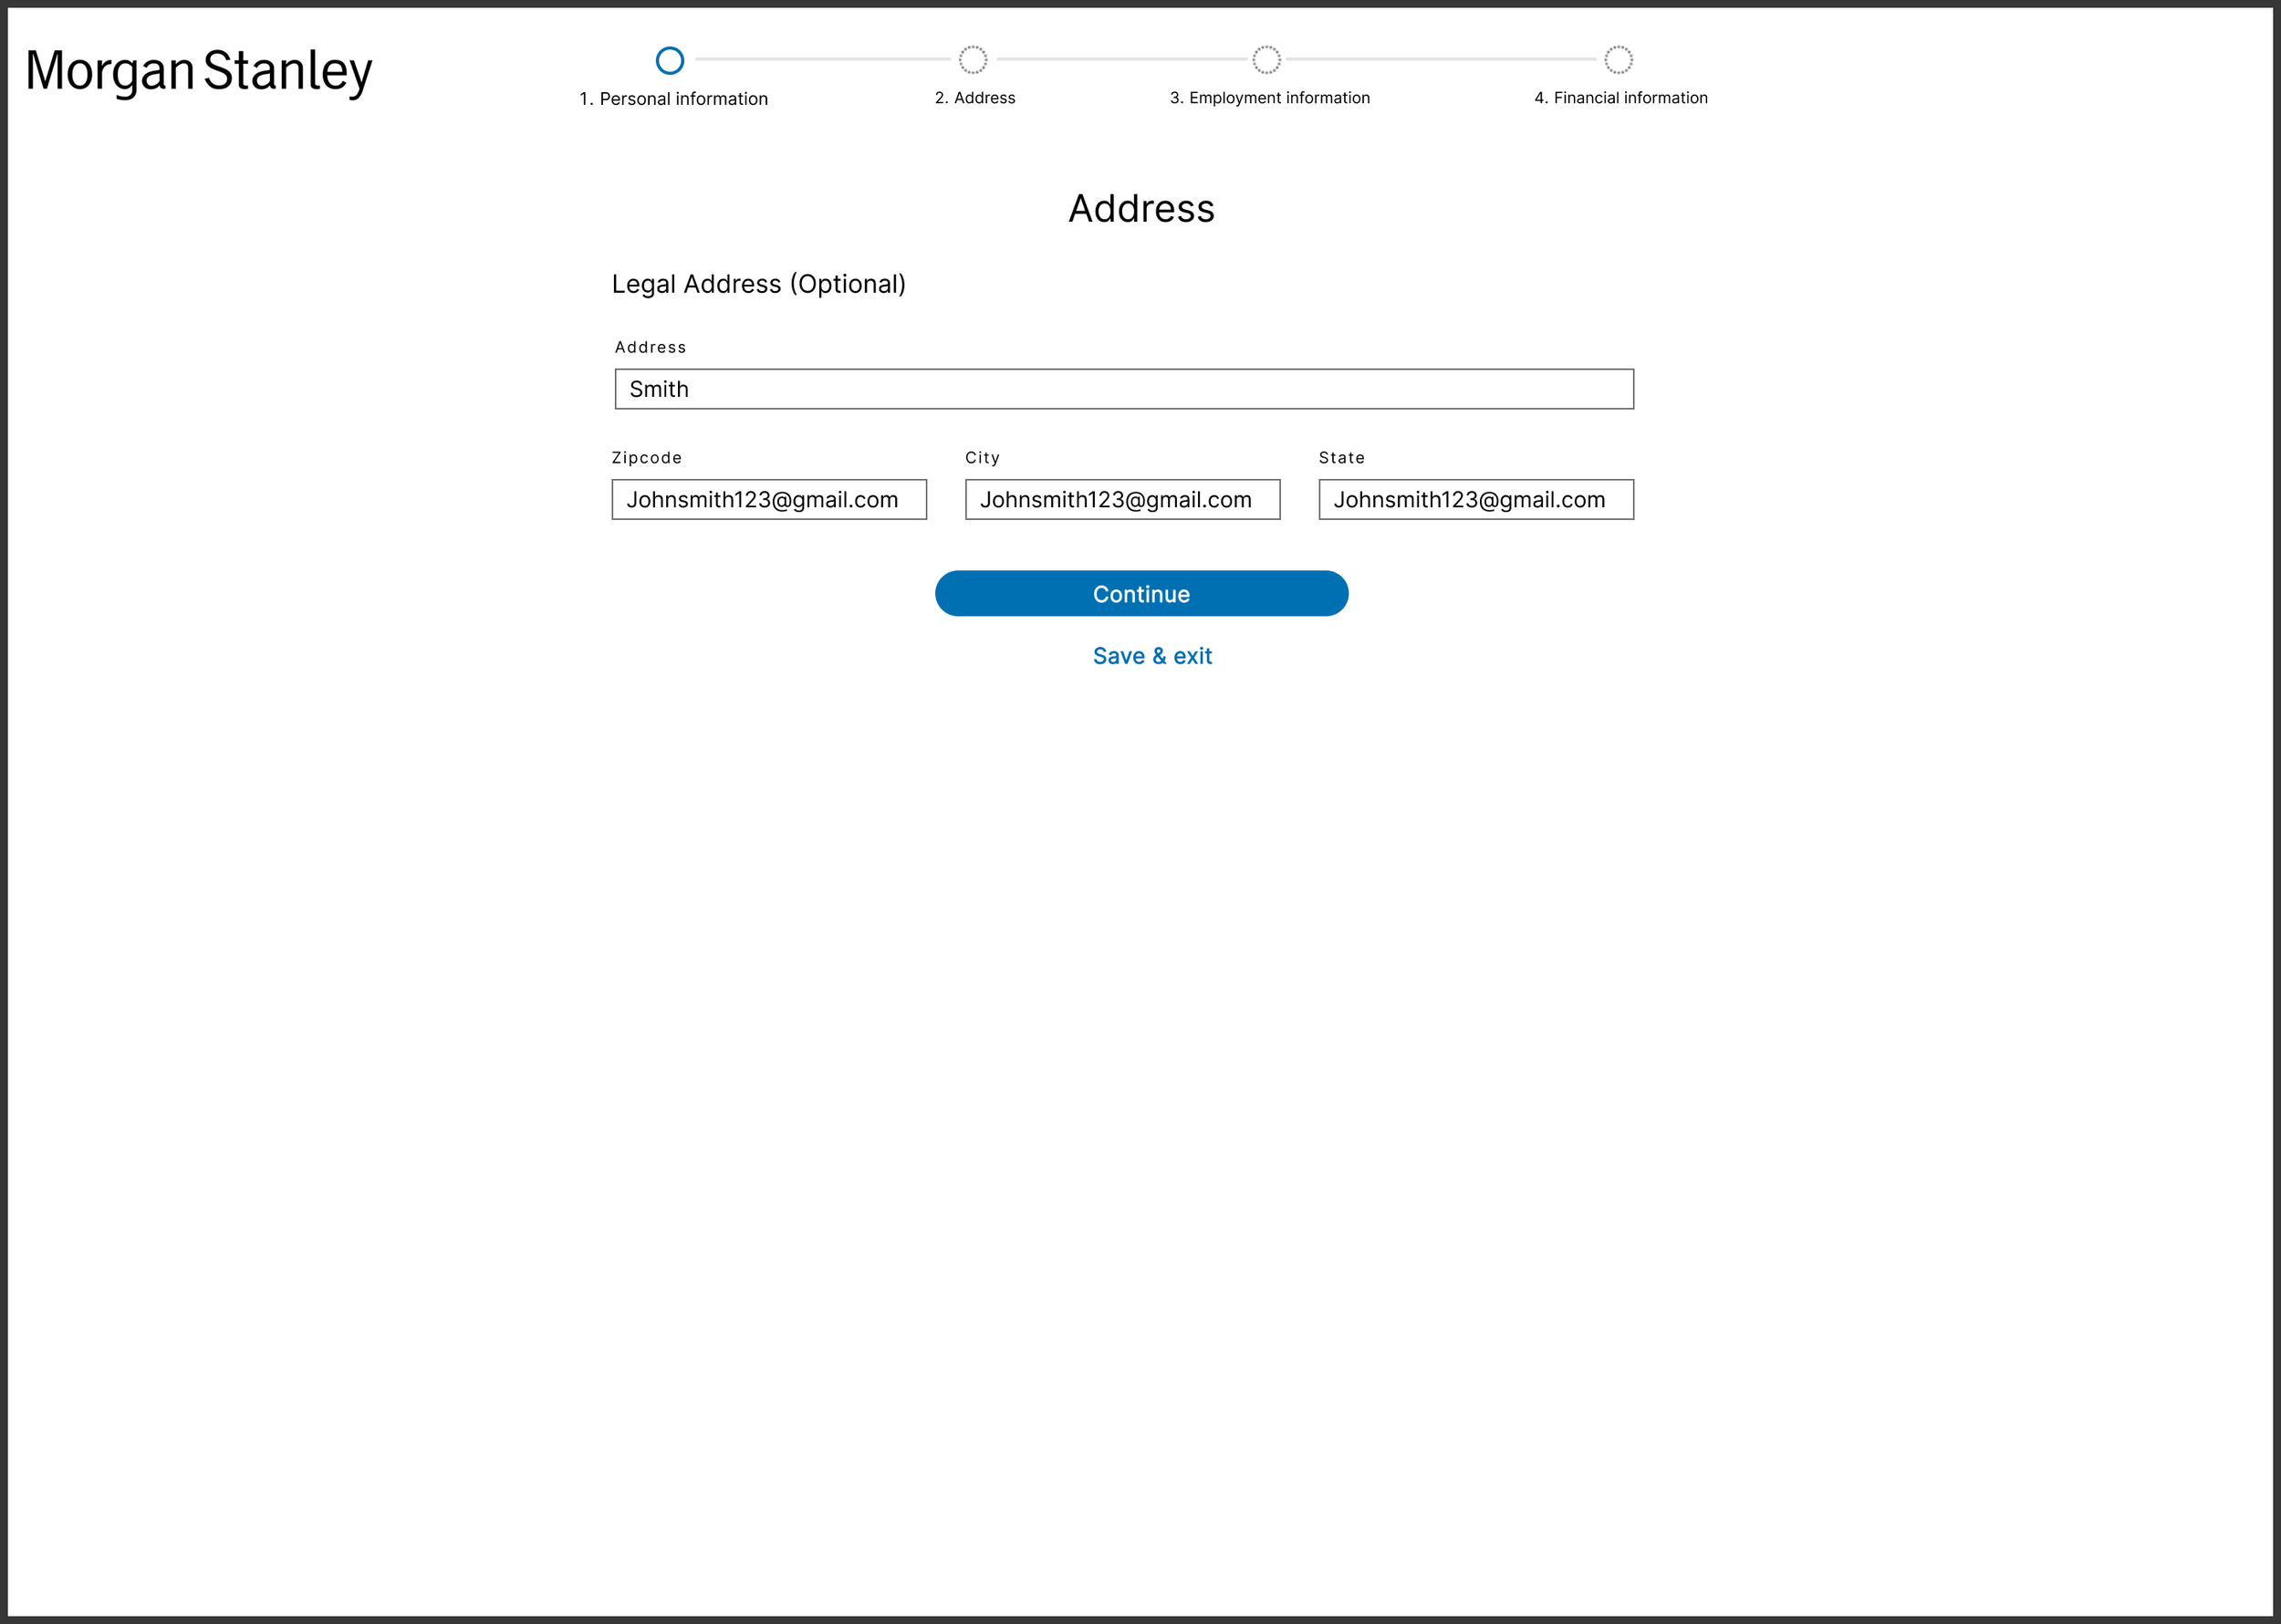Click the Zipcode field label

(646, 458)
